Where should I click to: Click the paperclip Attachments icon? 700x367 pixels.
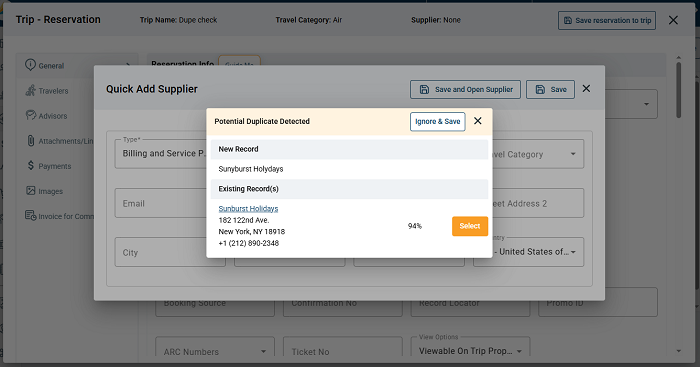coord(30,141)
